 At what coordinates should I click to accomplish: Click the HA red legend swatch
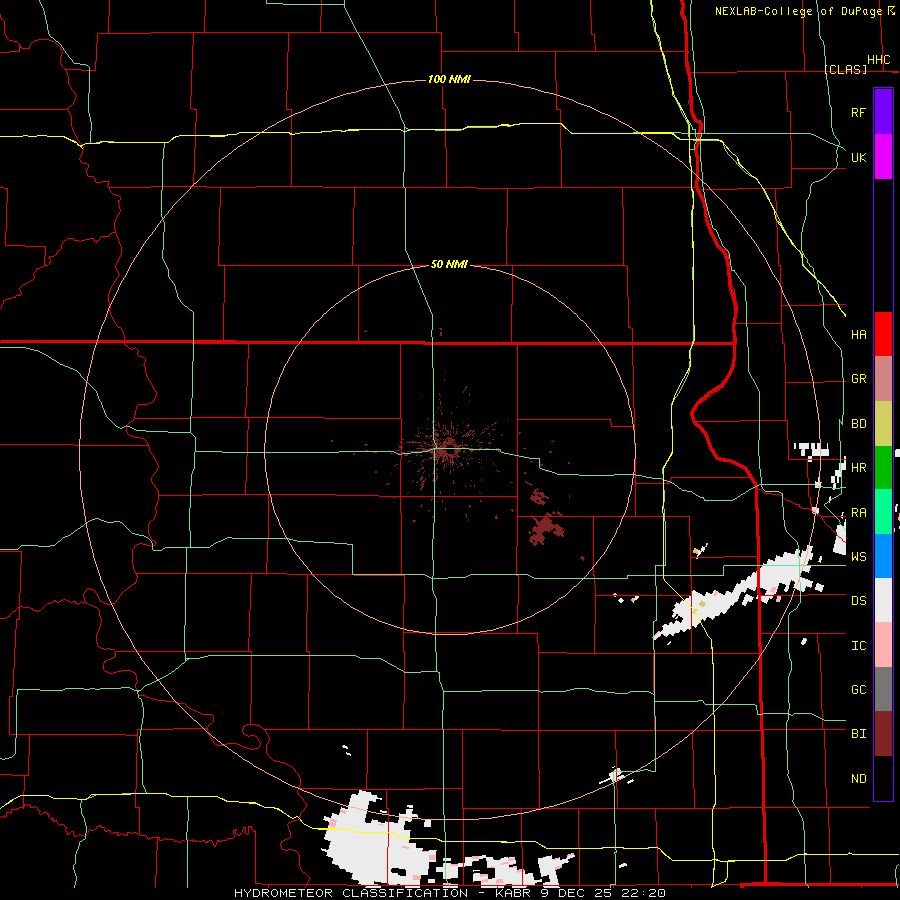pos(883,334)
